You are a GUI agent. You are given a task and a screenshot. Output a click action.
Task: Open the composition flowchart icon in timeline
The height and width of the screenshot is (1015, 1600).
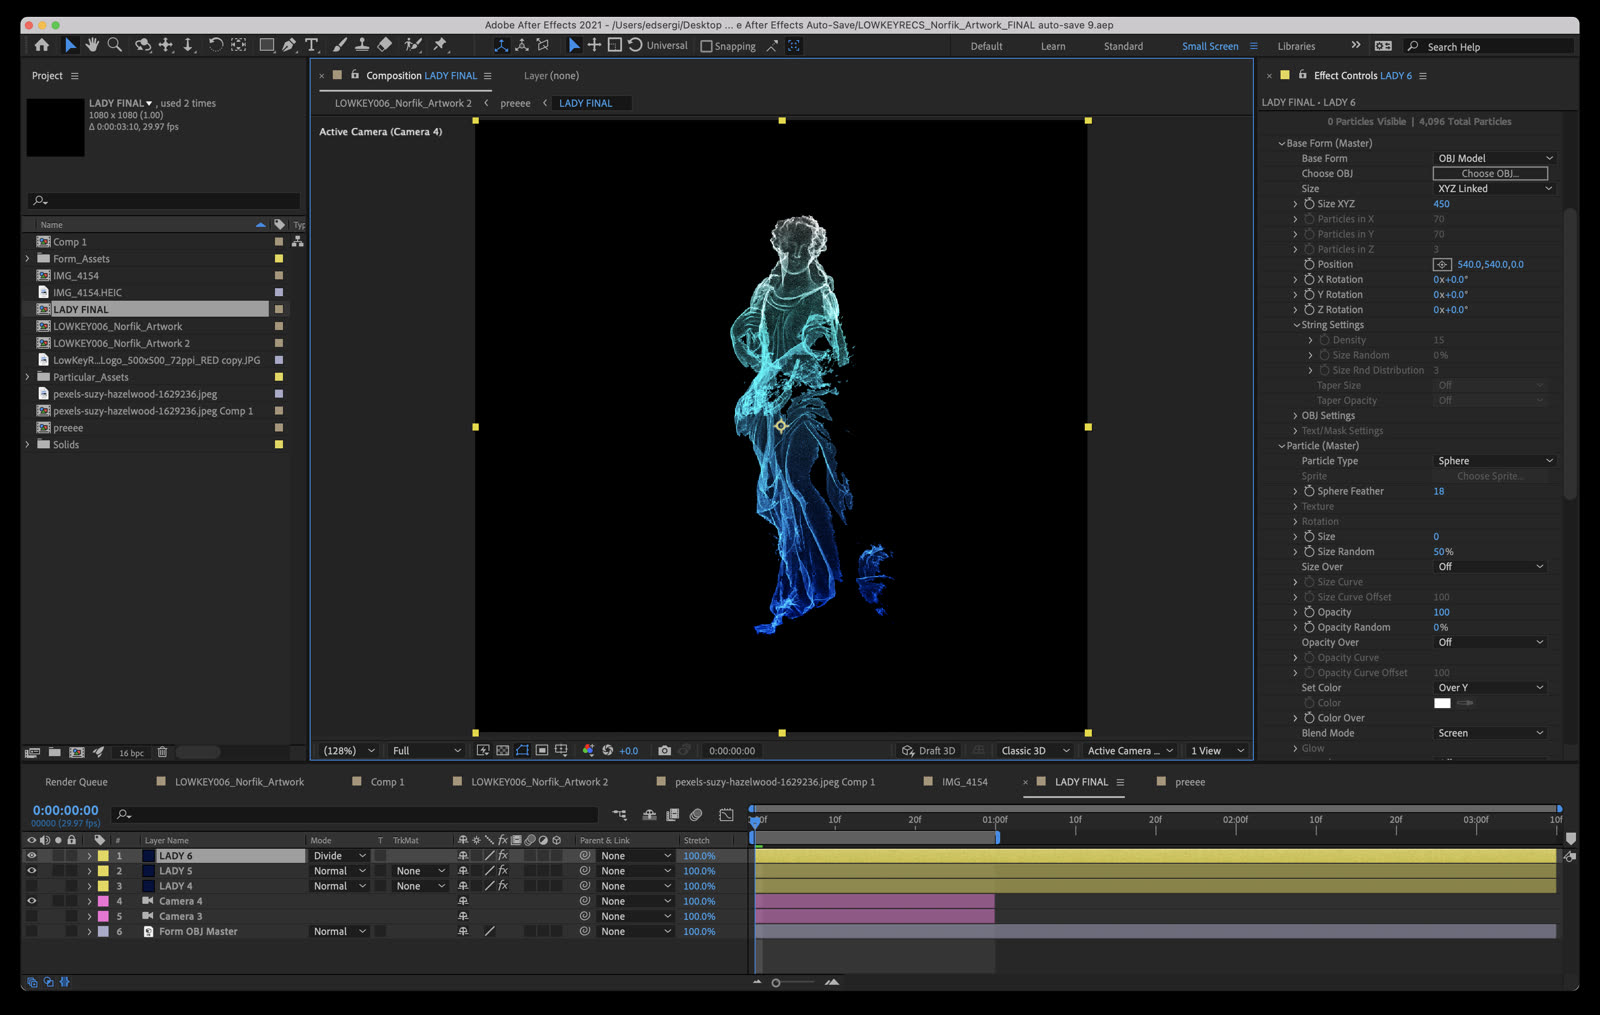click(619, 815)
